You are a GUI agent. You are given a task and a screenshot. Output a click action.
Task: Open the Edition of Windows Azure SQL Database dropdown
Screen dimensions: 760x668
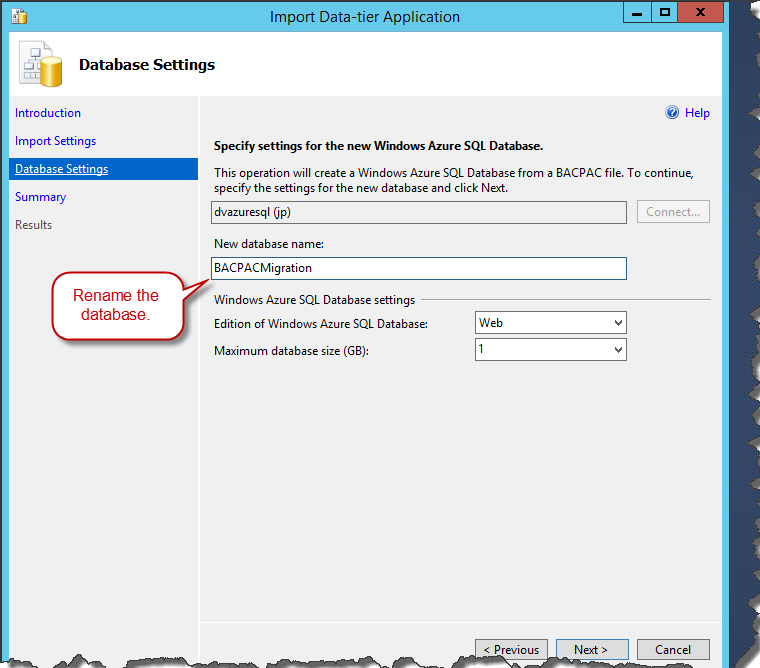[551, 323]
